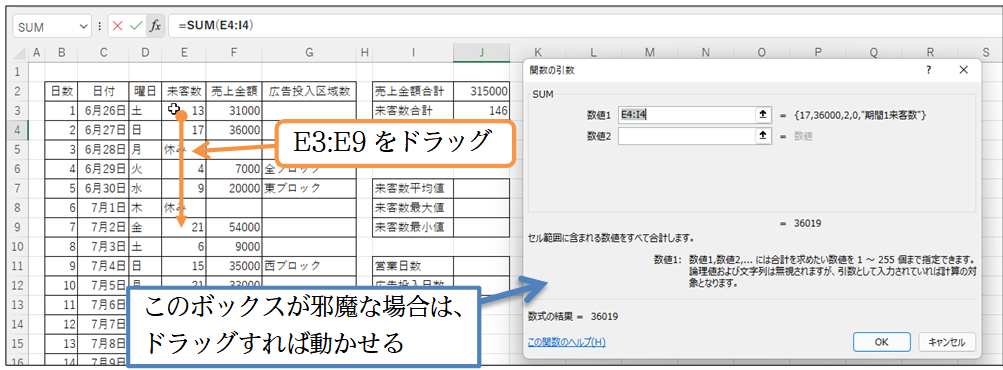Click the 7月4日 date cell
This screenshot has width=1003, height=370.
103,265
